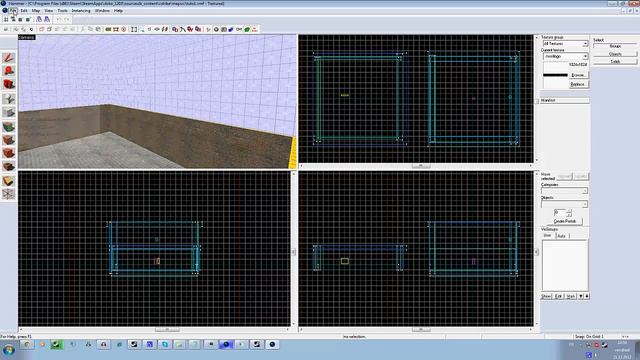Click the Toggle selection bounding box icon
The image size is (640, 360).
(134, 29)
